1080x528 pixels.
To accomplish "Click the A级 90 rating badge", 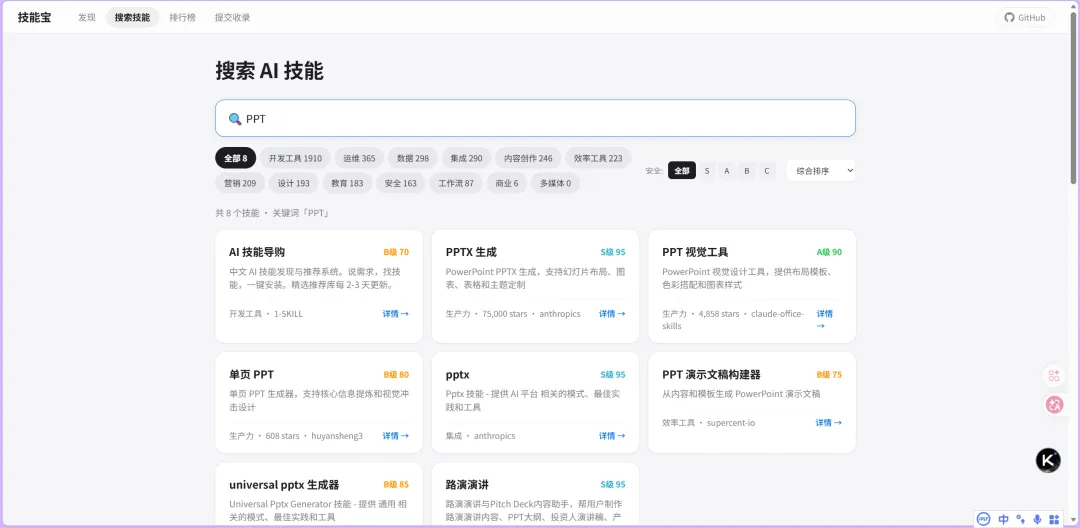I will tap(829, 252).
